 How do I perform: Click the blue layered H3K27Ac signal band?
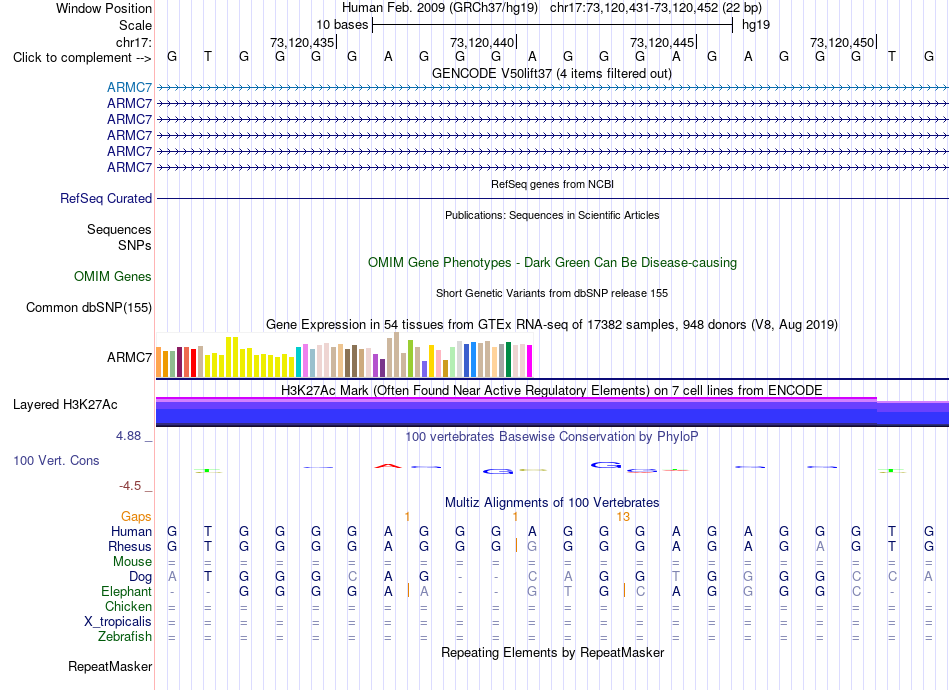pos(552,412)
